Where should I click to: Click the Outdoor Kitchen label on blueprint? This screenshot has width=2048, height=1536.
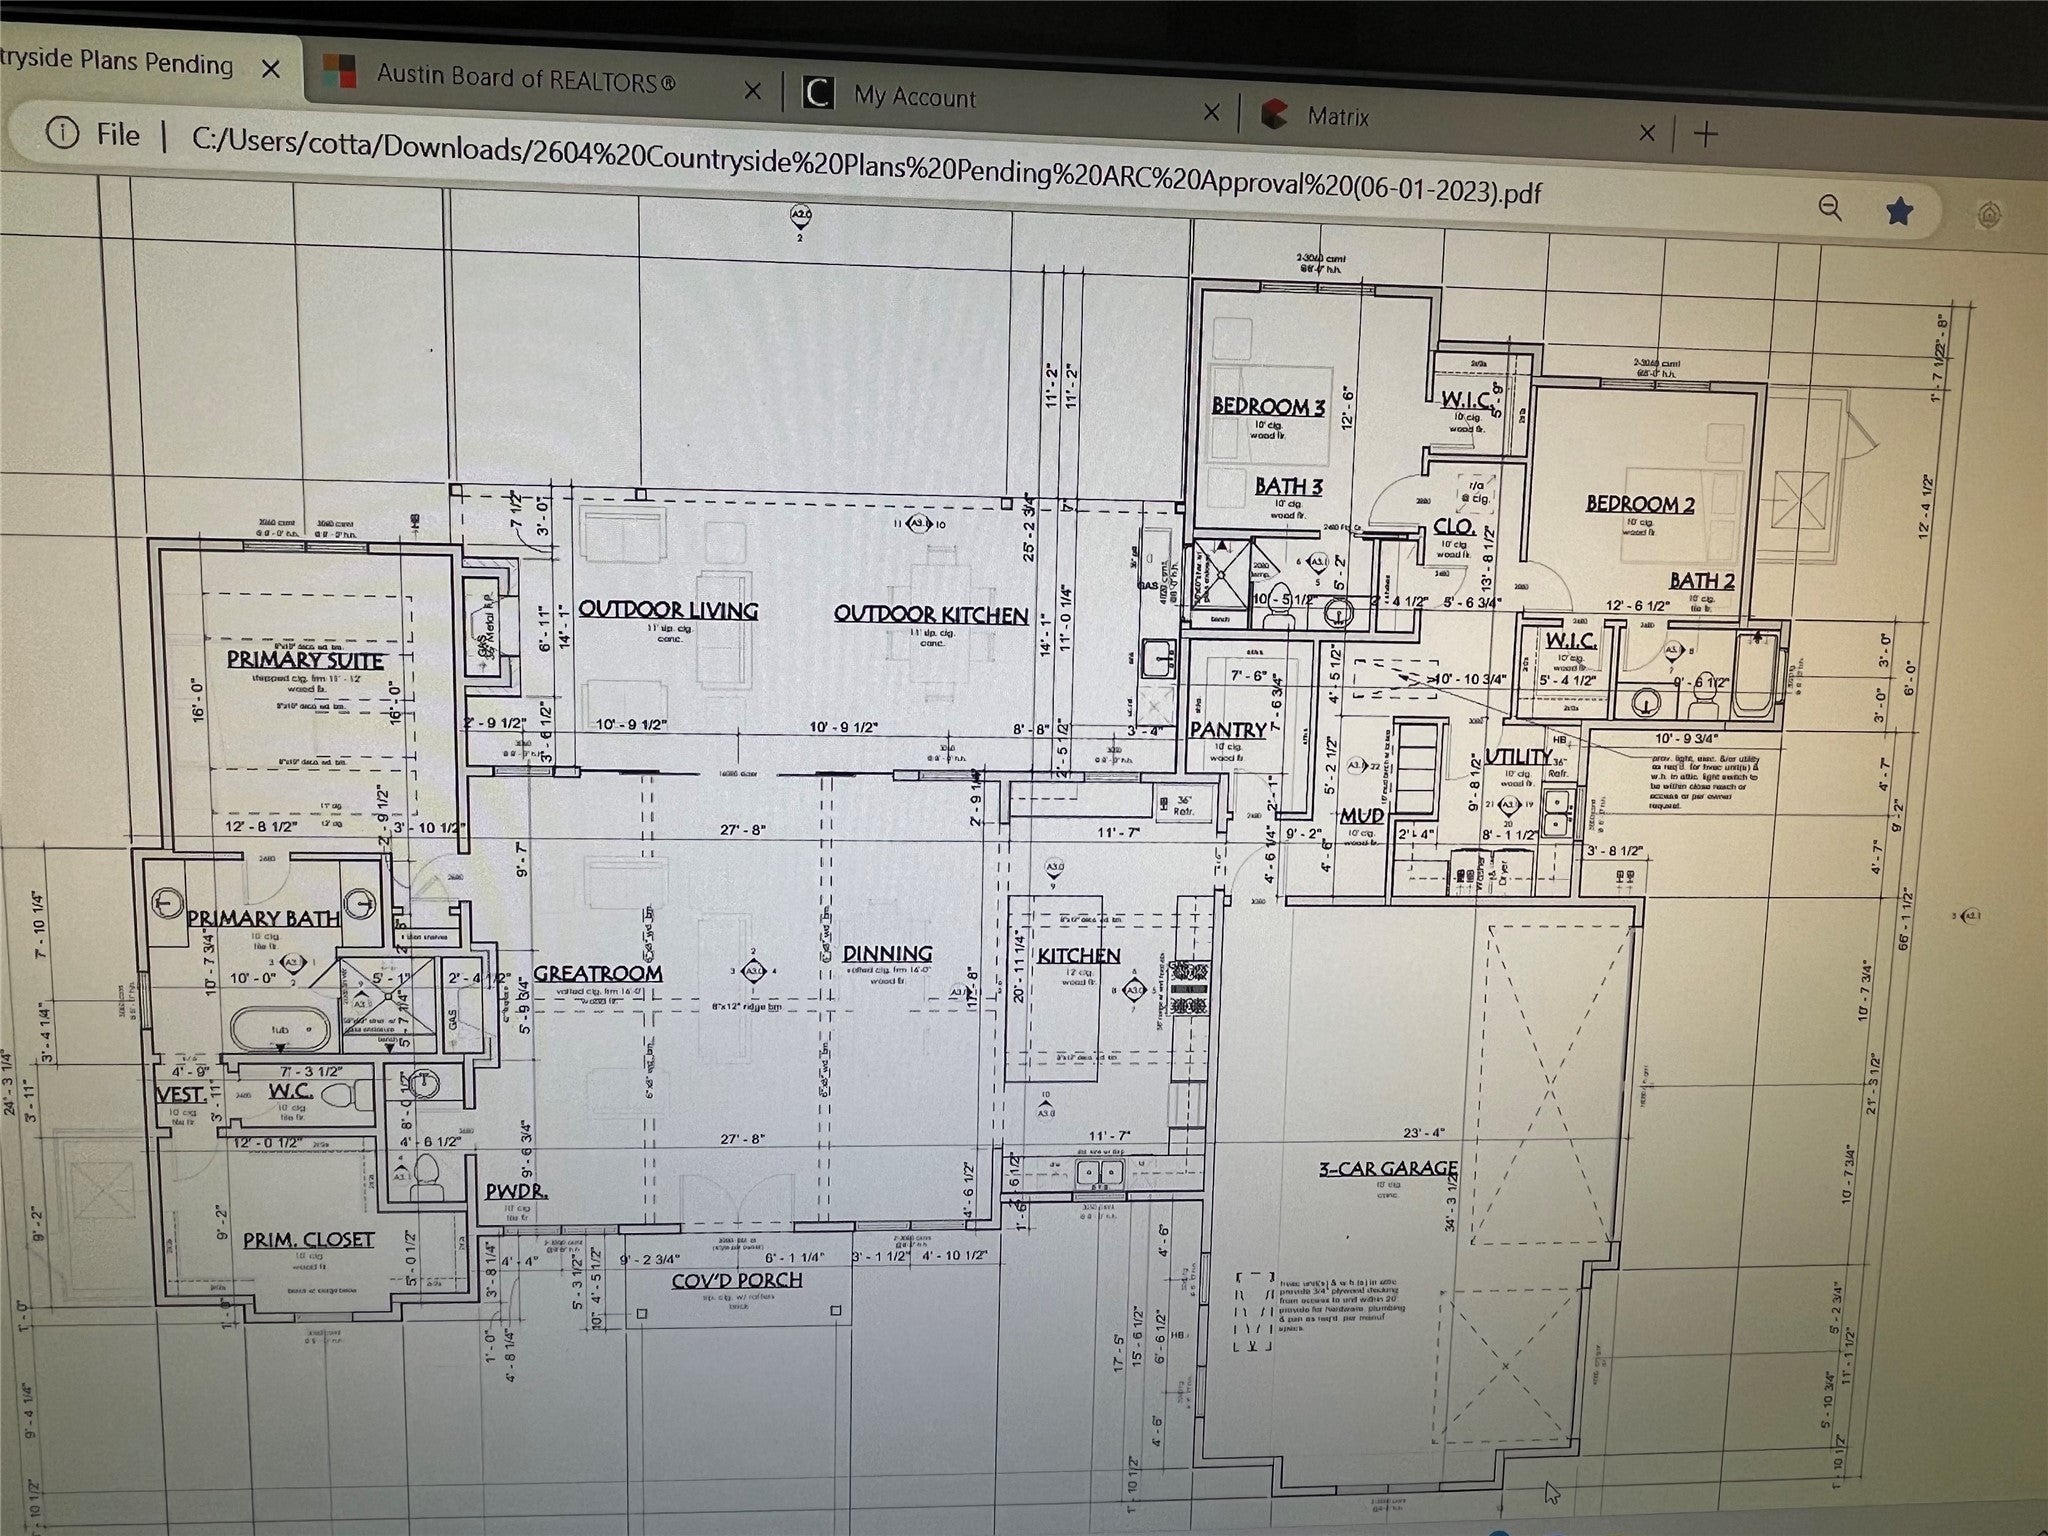point(931,614)
